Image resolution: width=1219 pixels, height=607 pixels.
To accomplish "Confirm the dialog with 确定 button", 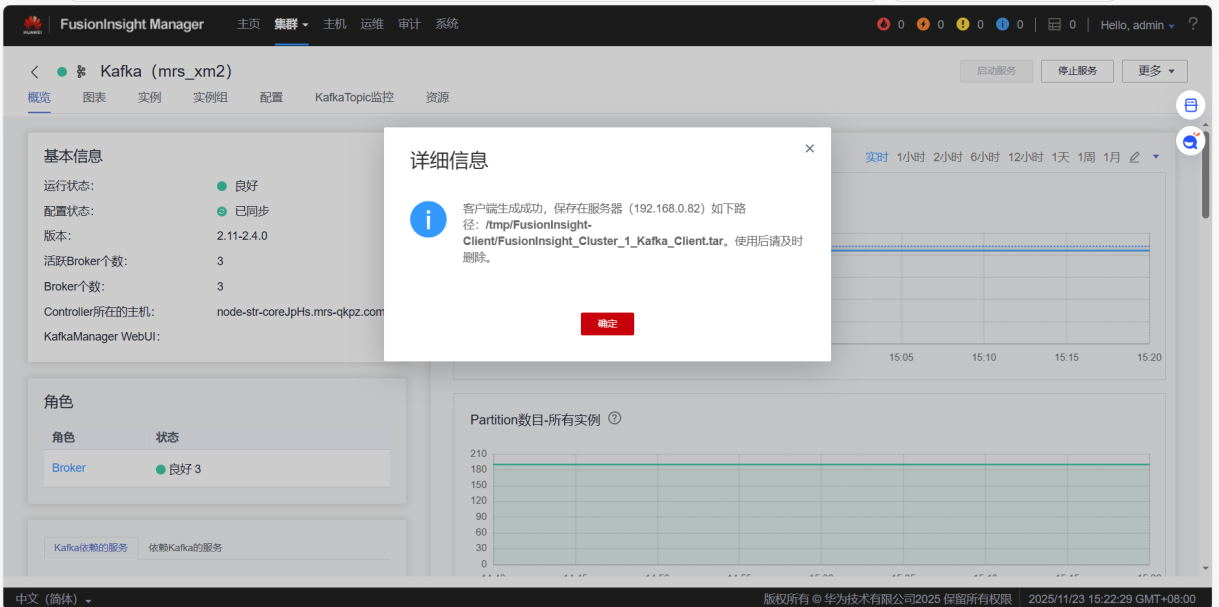I will coord(607,323).
